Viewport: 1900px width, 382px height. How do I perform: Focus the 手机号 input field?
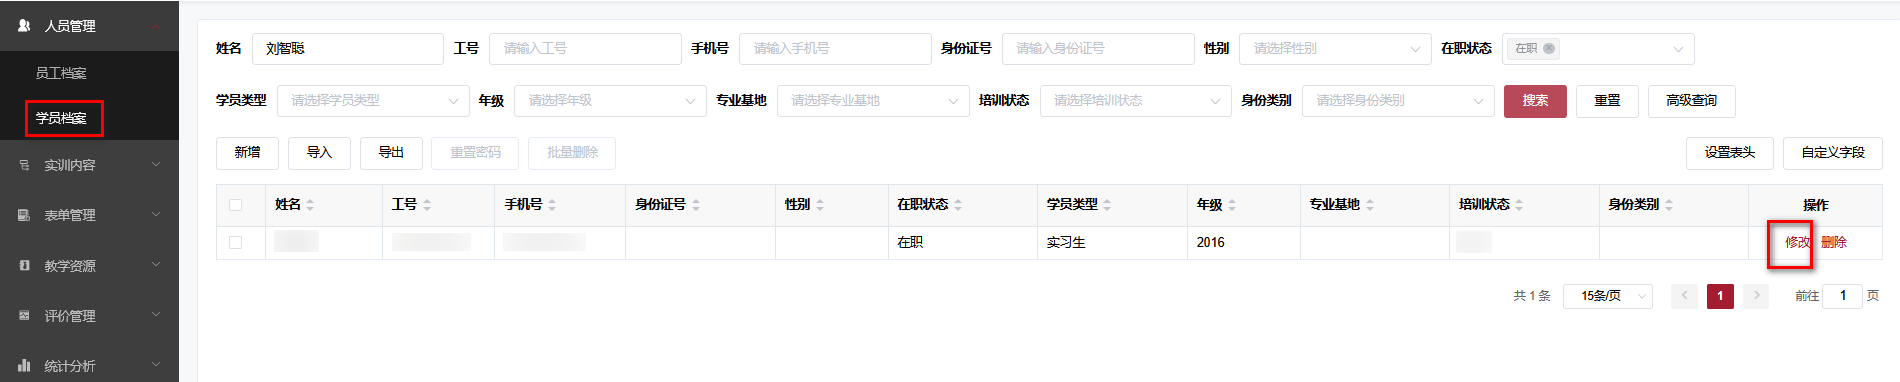coord(835,48)
